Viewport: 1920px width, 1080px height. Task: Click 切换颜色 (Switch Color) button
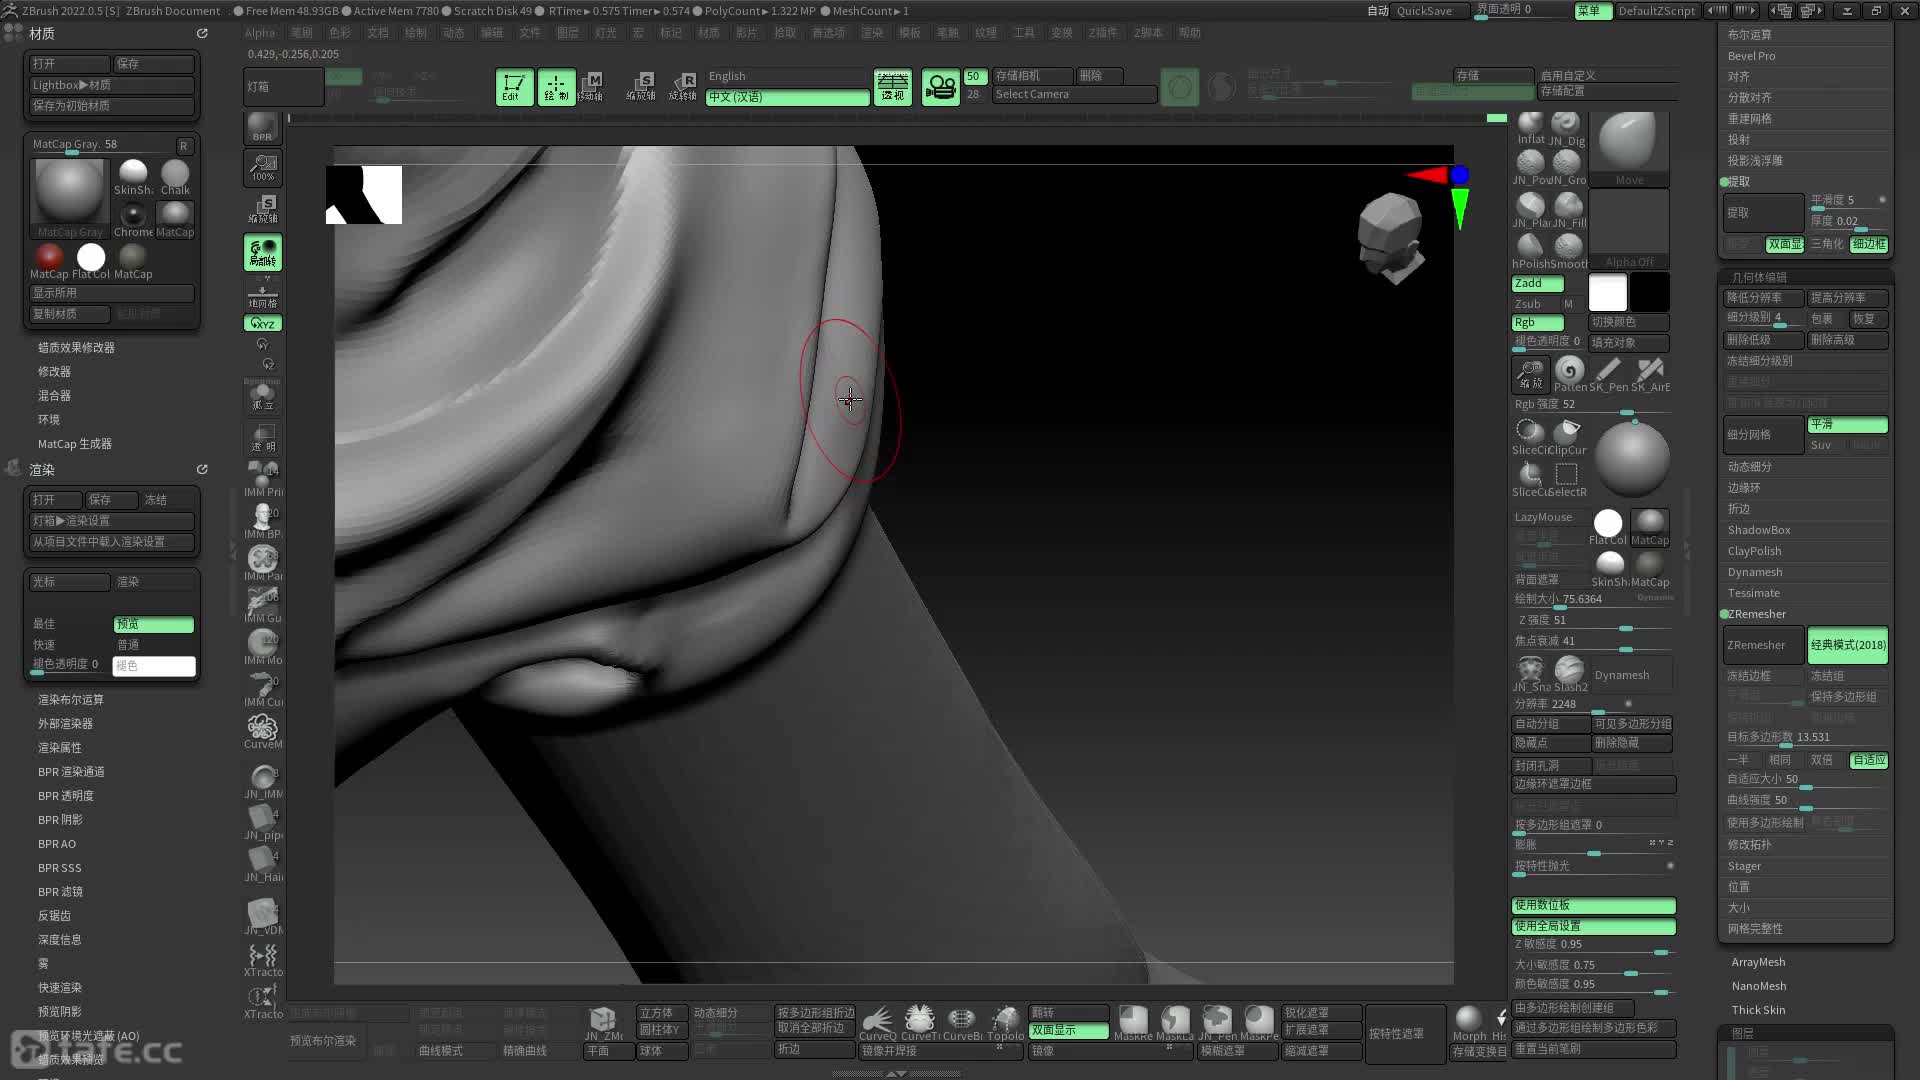[x=1628, y=322]
